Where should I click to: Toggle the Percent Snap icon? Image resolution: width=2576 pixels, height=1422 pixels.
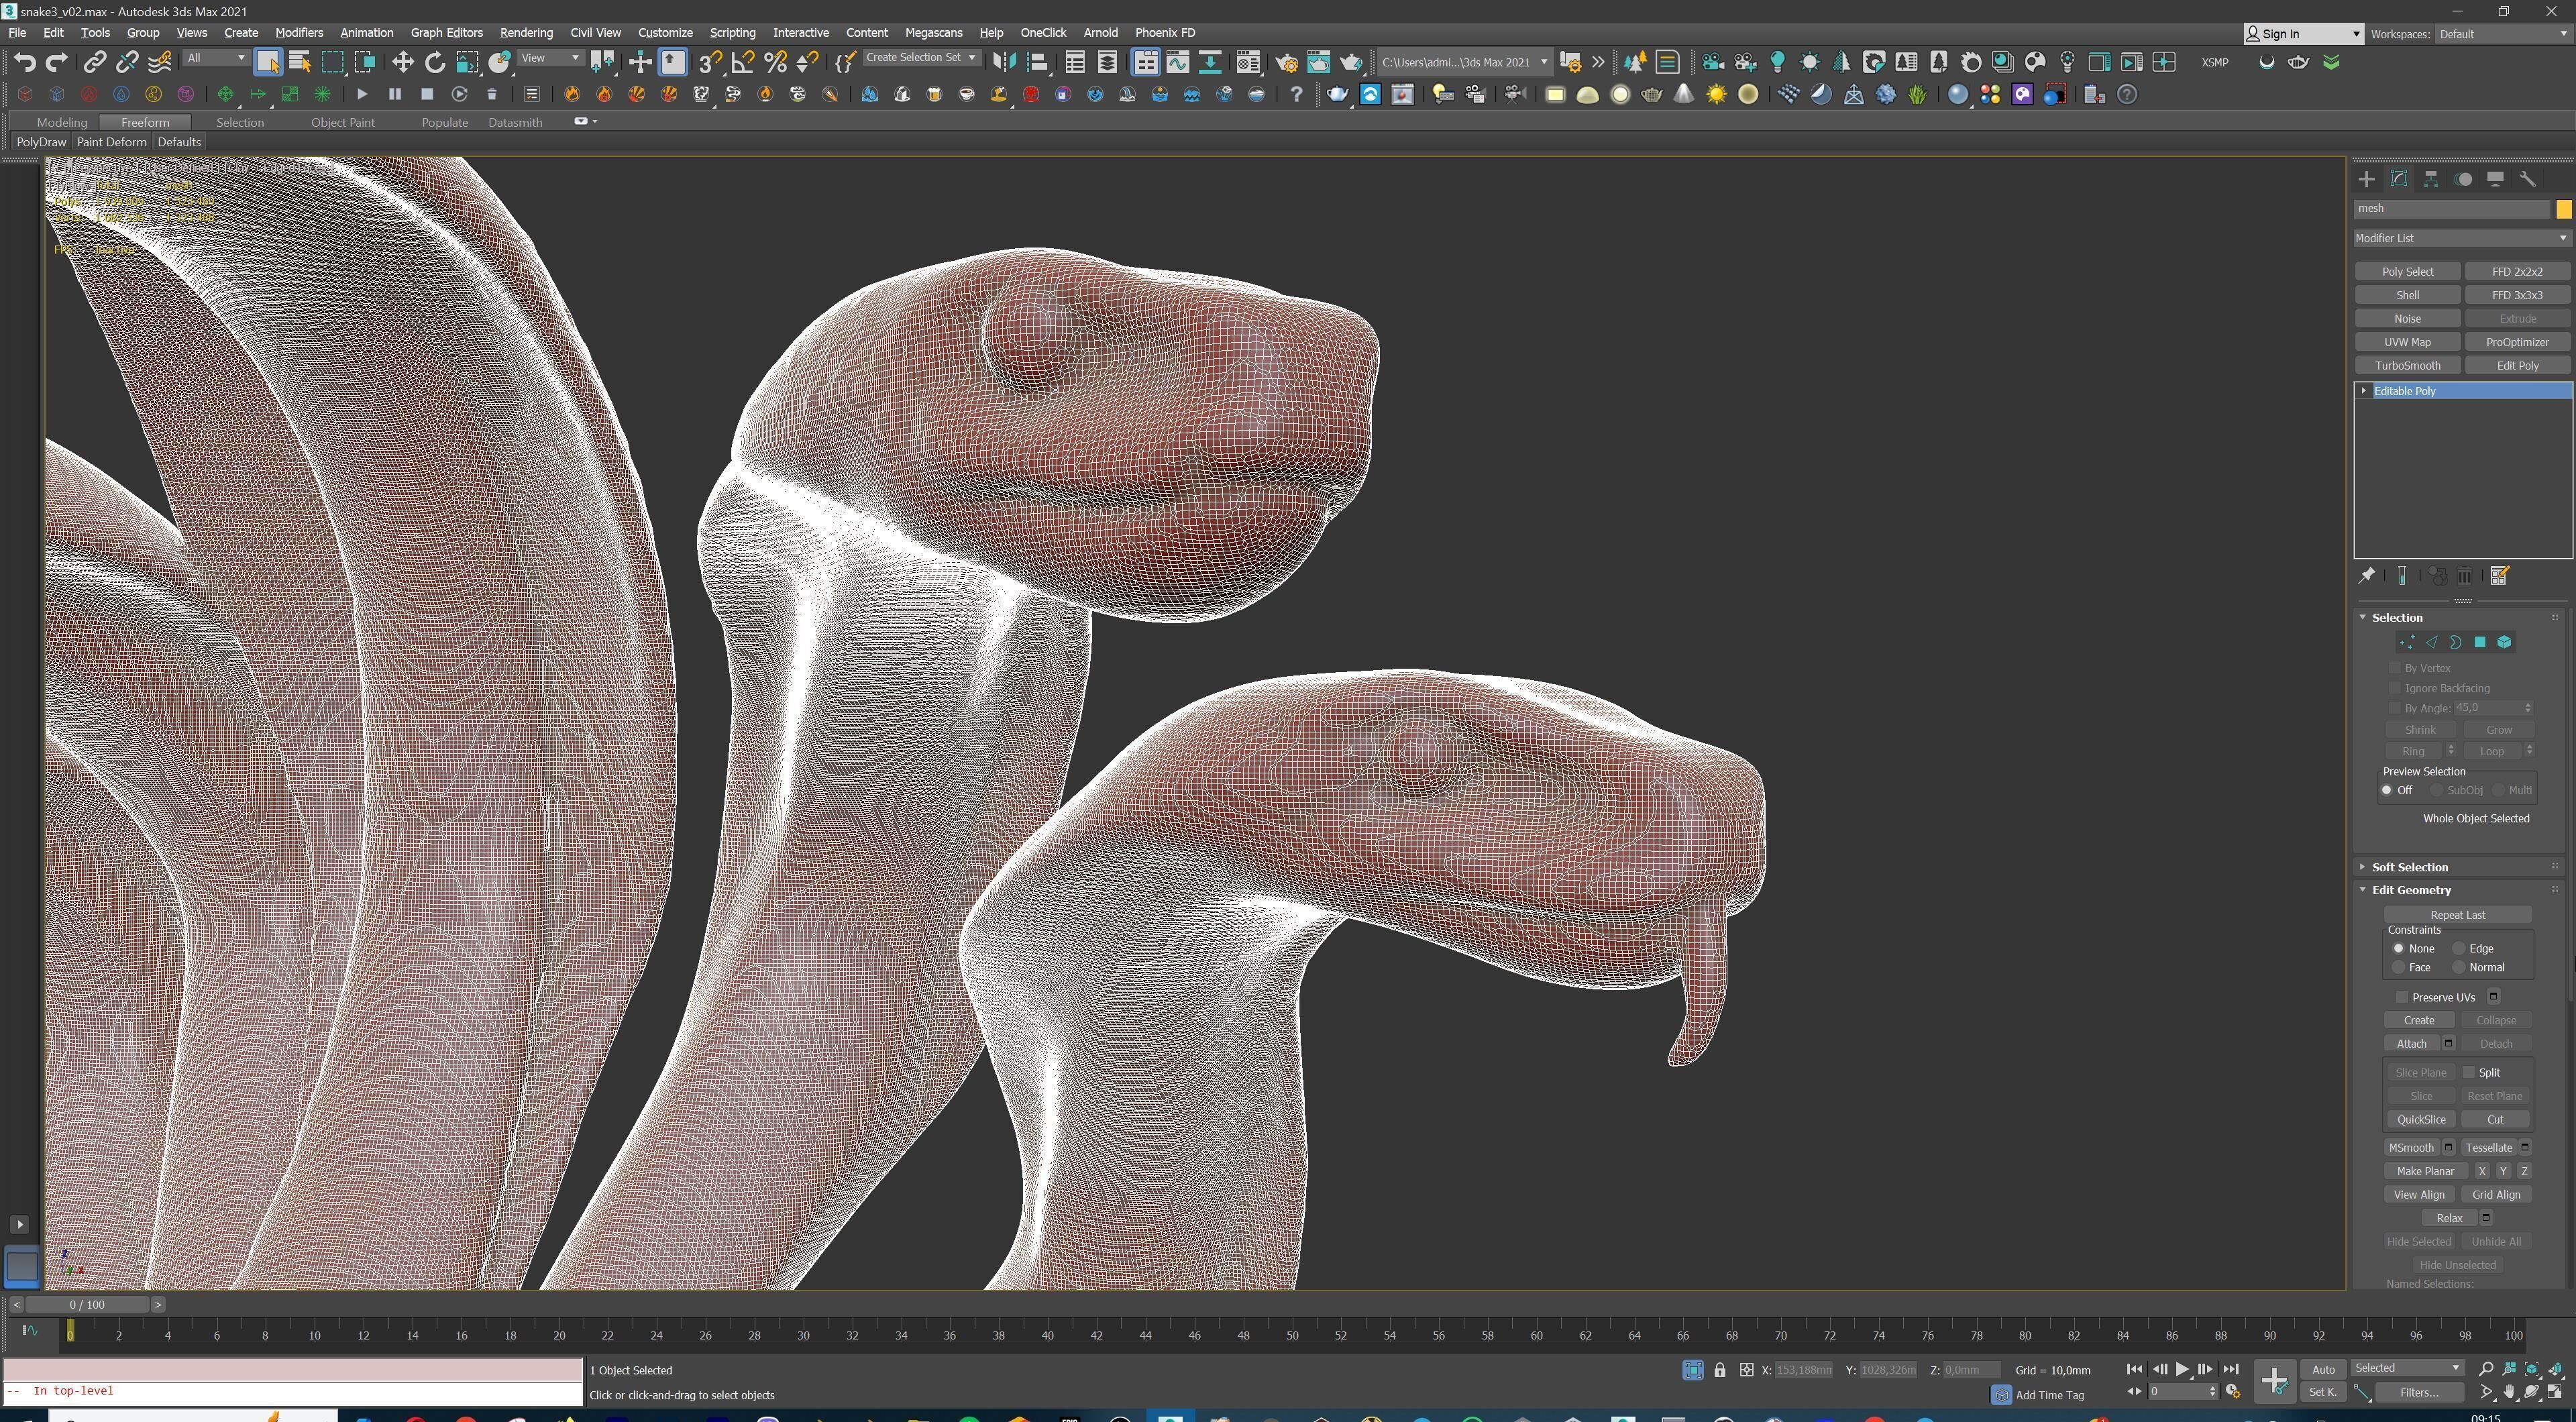click(775, 63)
